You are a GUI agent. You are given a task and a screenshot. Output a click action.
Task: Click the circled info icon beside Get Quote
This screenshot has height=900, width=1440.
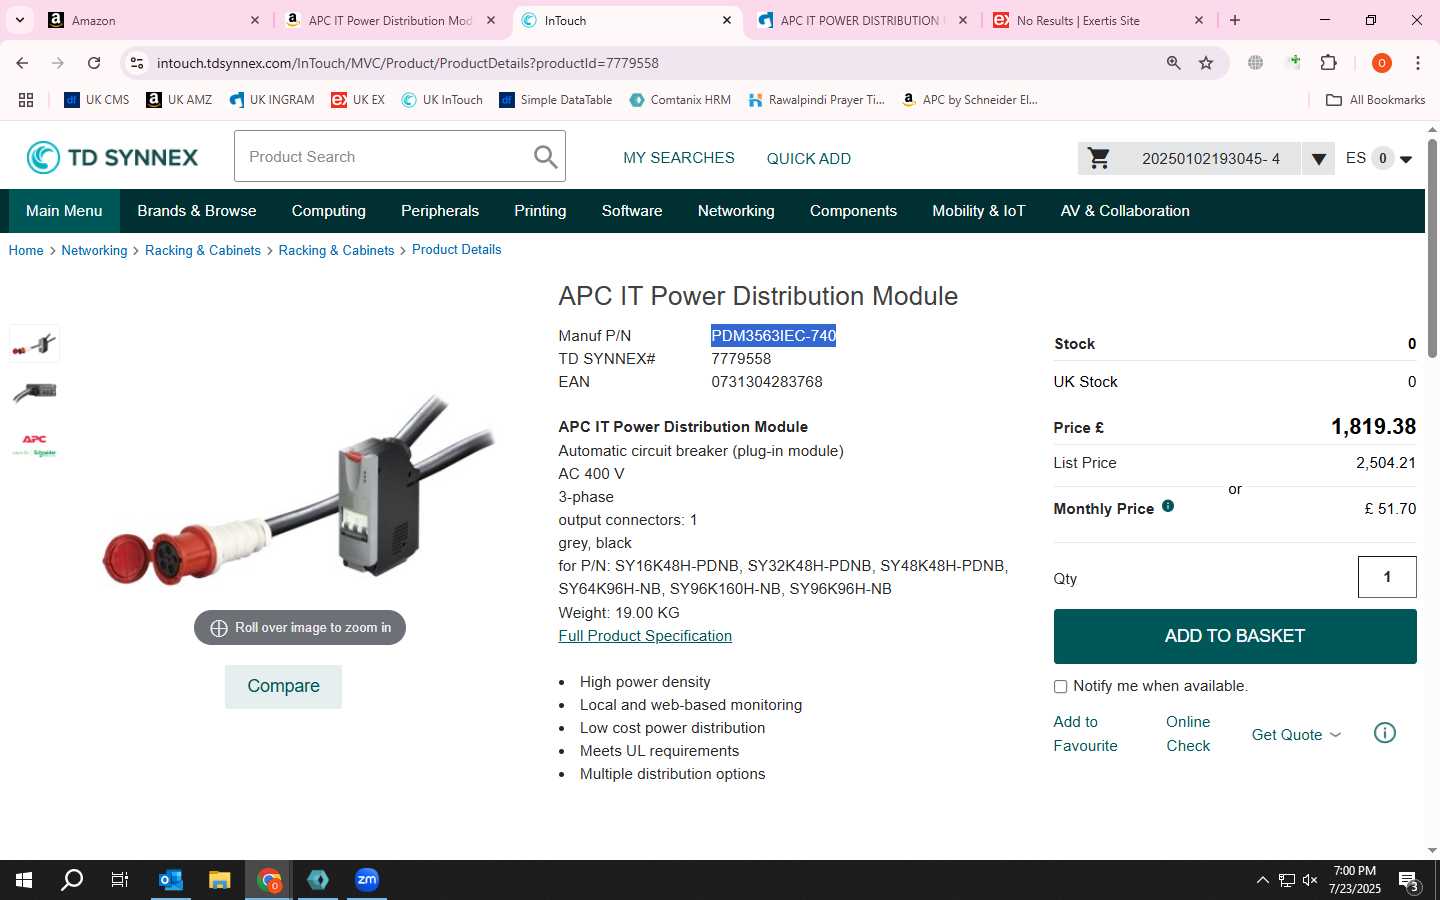(1385, 733)
